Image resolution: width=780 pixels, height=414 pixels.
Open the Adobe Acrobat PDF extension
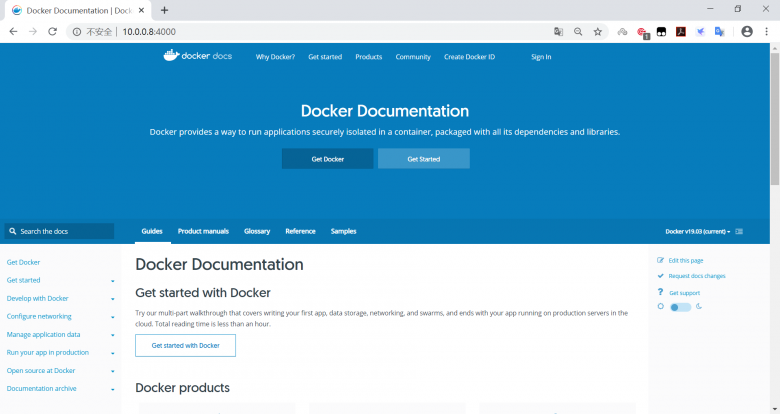tap(681, 32)
